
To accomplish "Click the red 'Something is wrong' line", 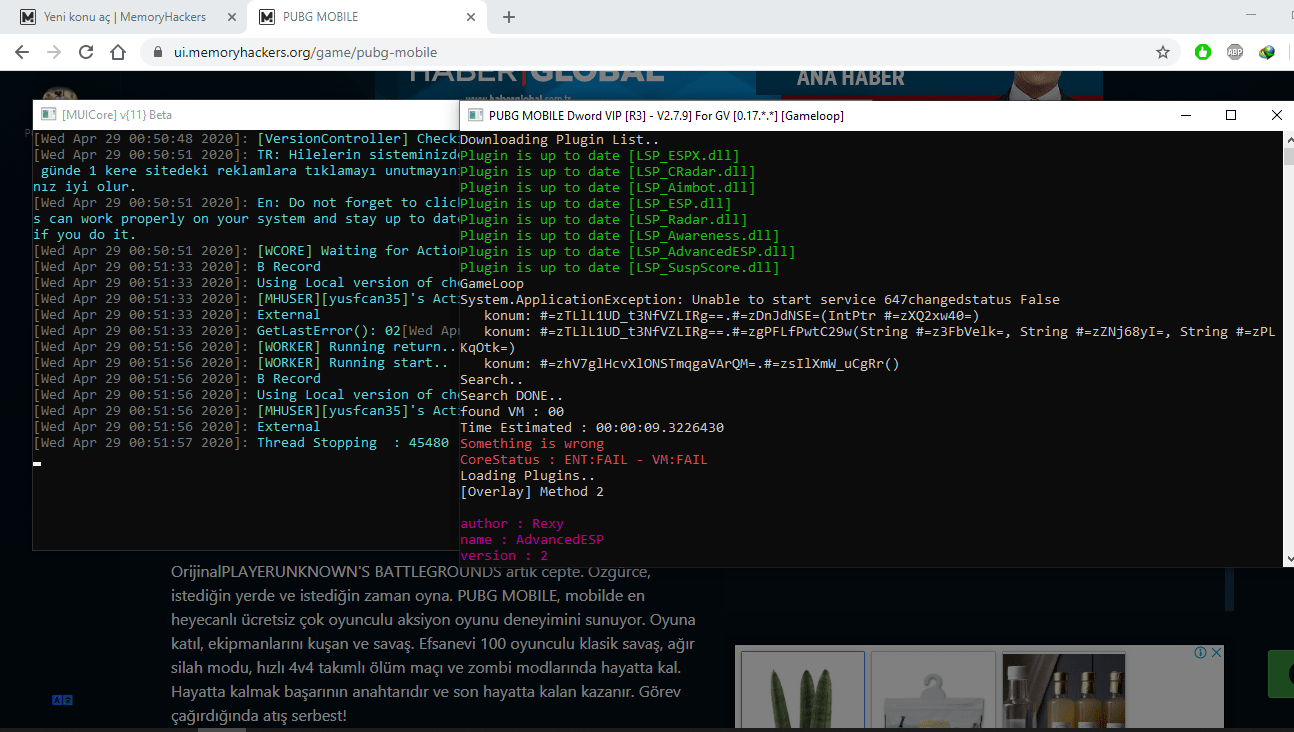I will (532, 443).
